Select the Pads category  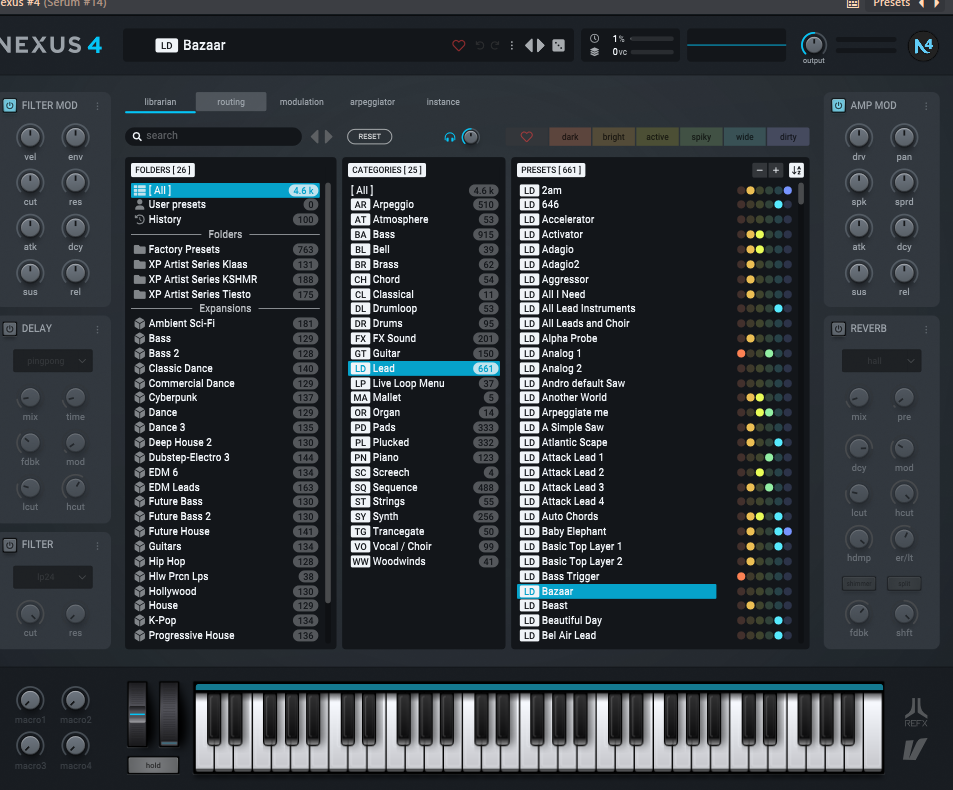pos(424,428)
